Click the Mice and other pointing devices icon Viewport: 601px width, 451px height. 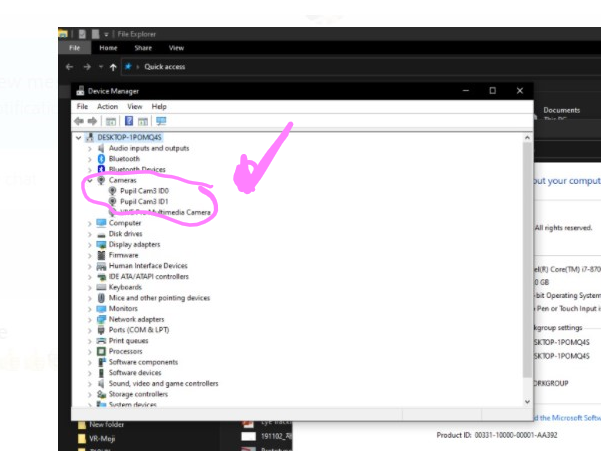[x=101, y=298]
